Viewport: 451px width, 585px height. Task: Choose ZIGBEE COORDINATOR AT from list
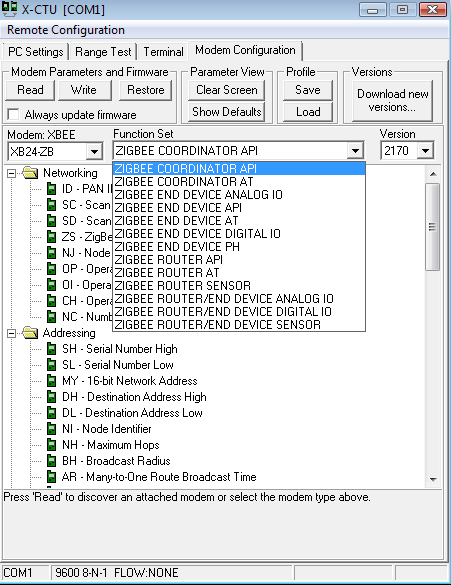tap(239, 182)
